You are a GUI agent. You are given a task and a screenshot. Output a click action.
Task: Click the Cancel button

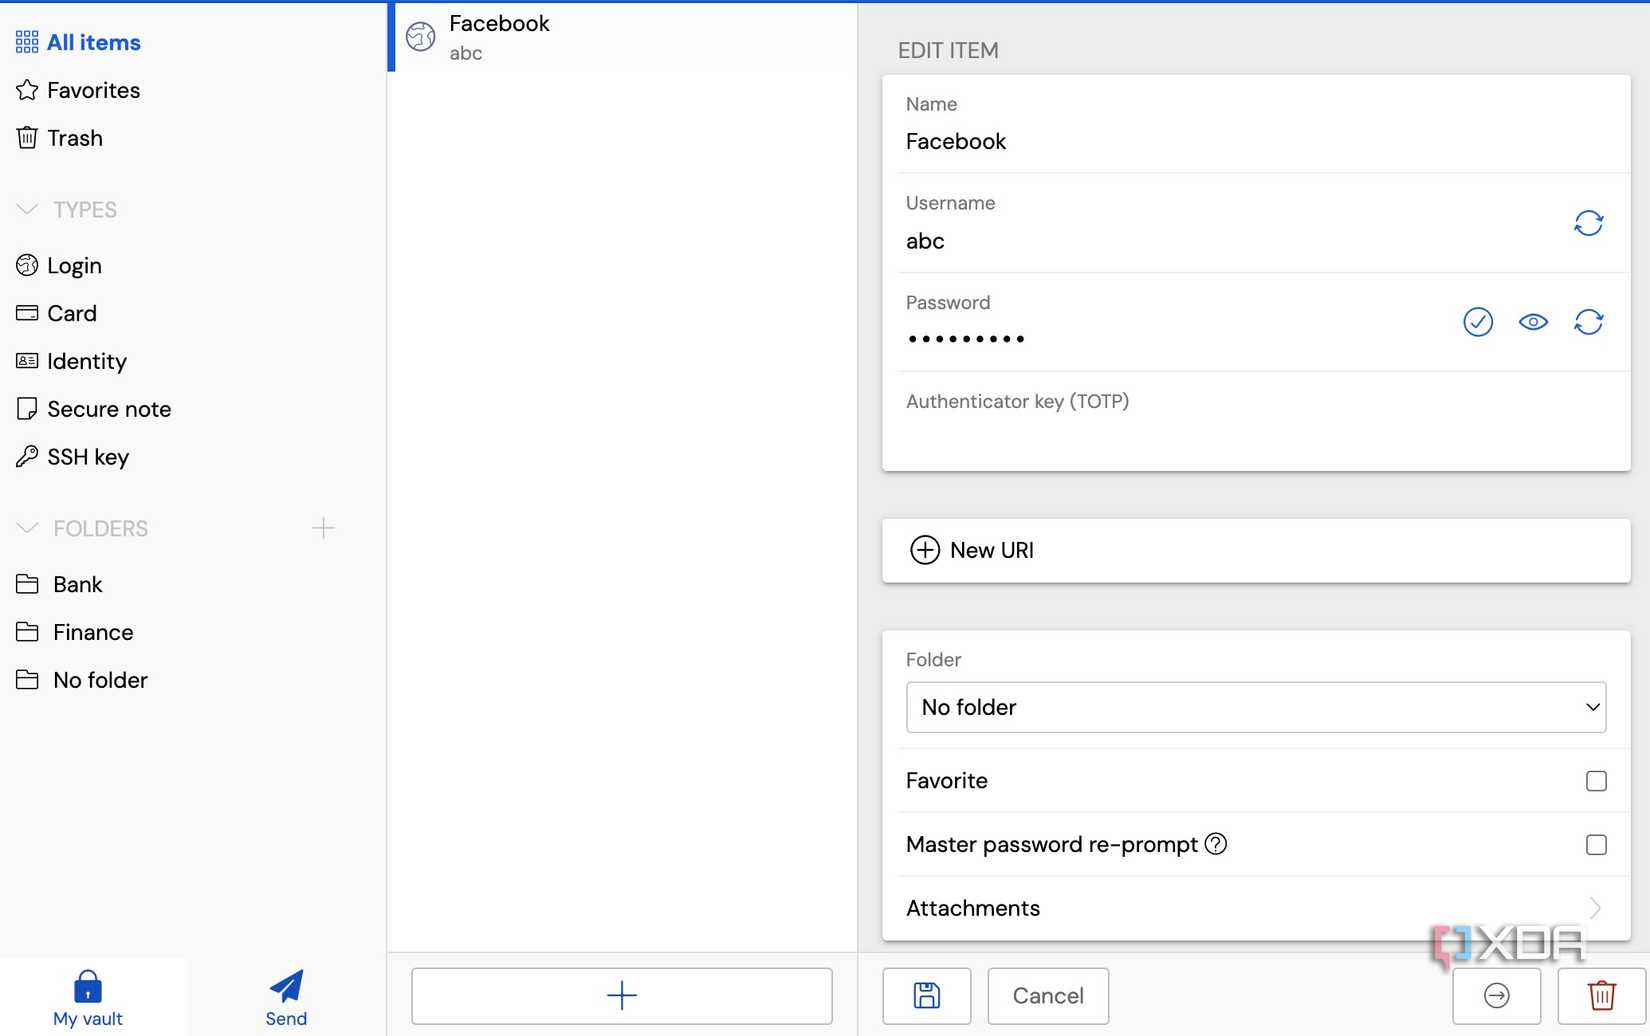pos(1048,996)
